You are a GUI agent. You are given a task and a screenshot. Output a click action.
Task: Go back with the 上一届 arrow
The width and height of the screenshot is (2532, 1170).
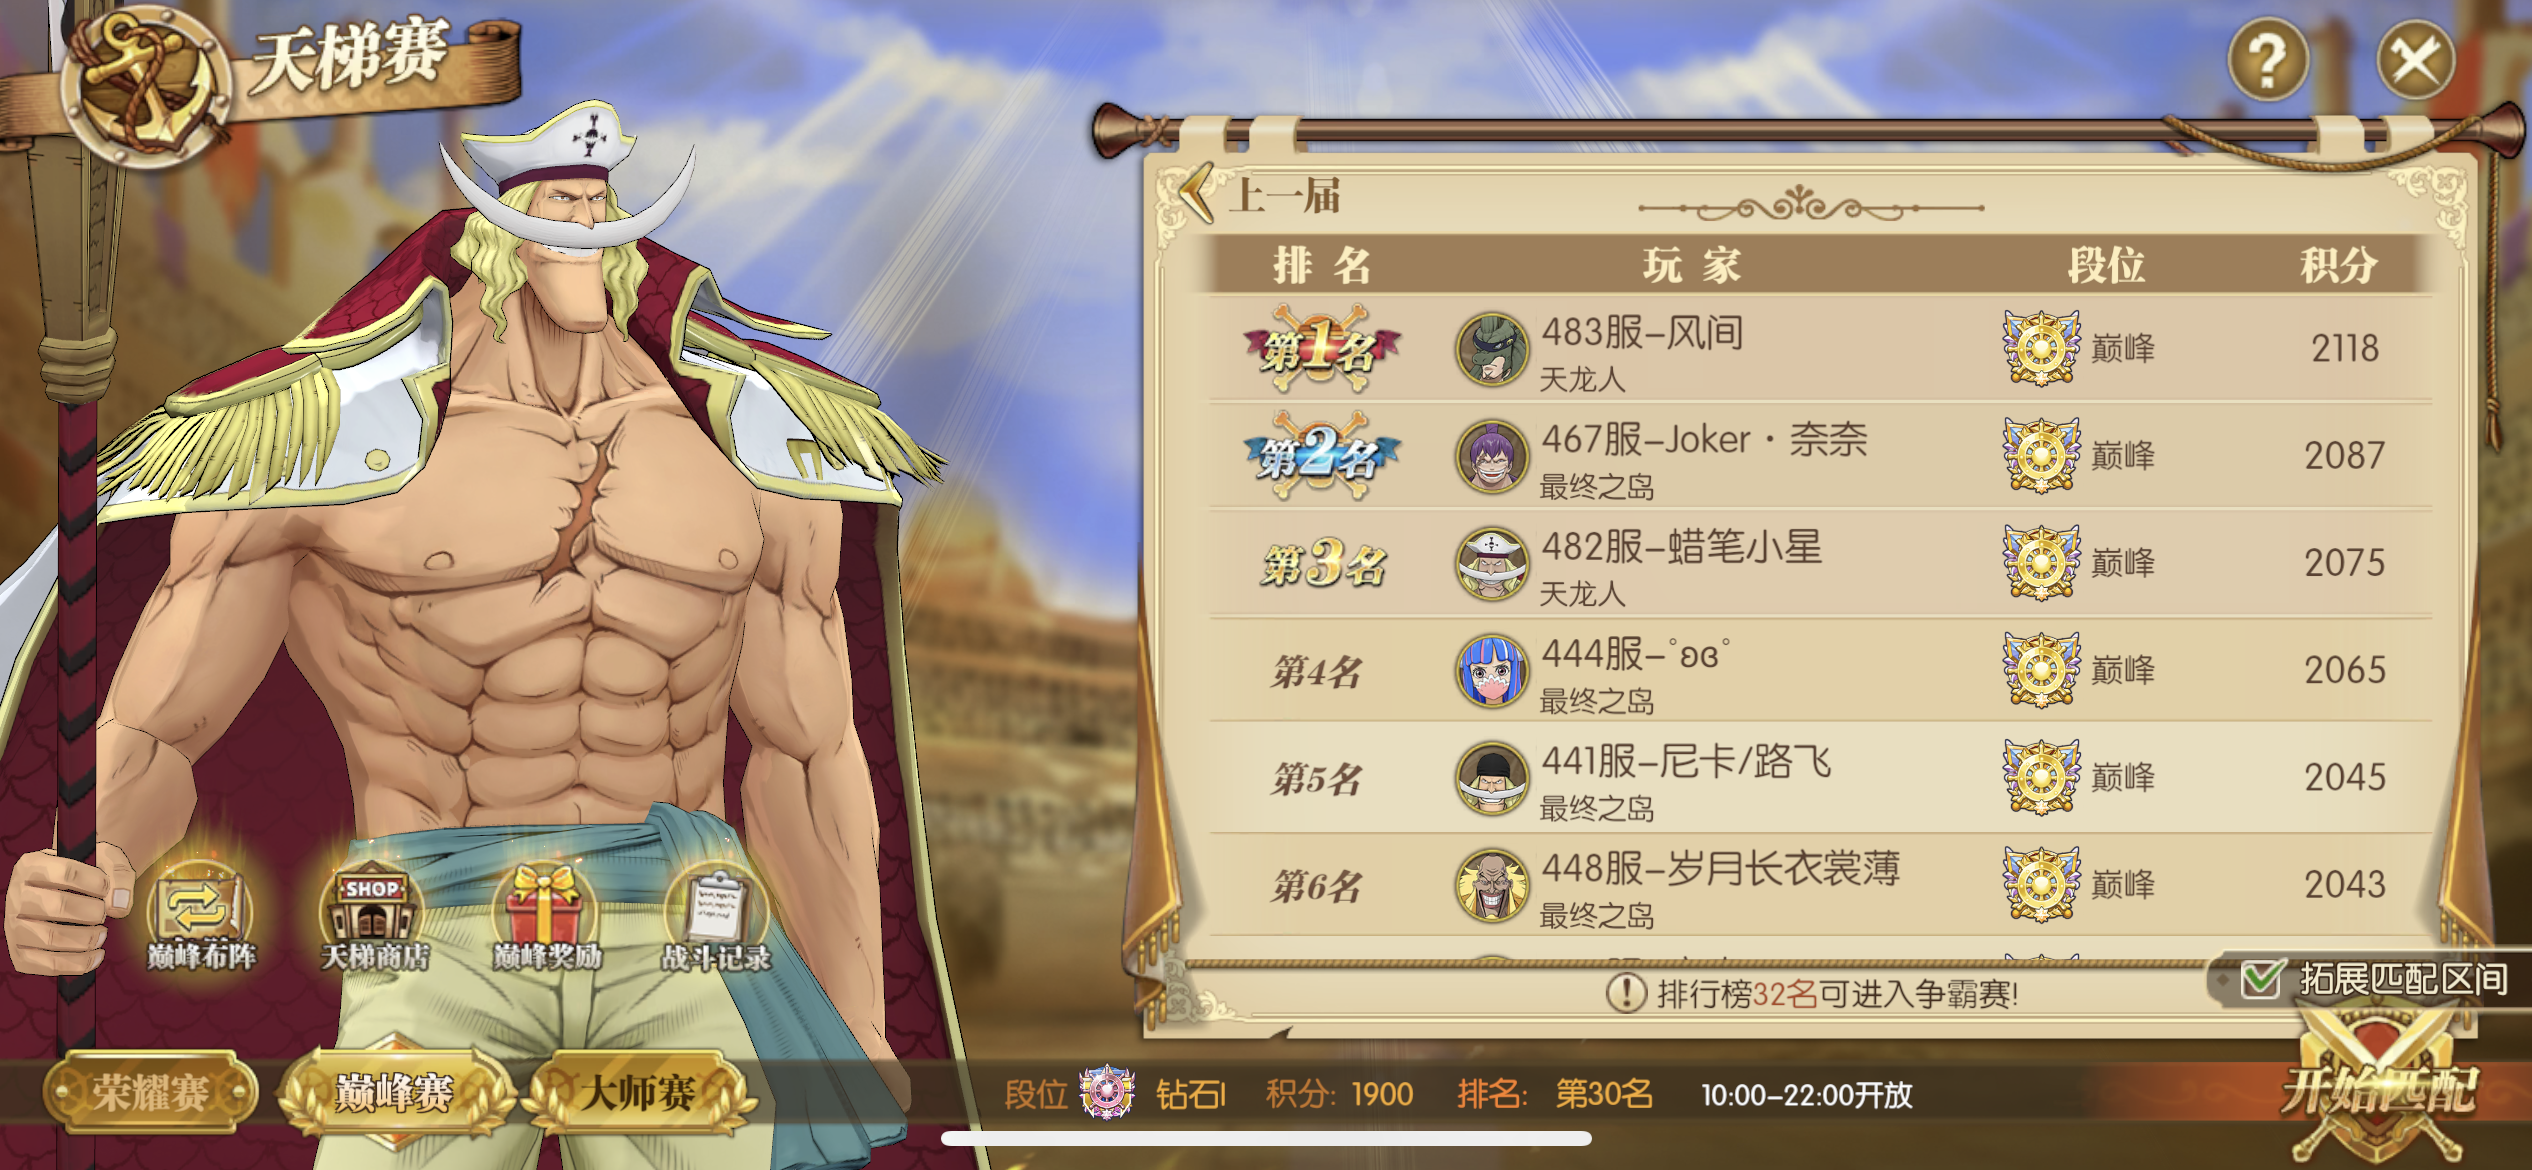point(1196,193)
